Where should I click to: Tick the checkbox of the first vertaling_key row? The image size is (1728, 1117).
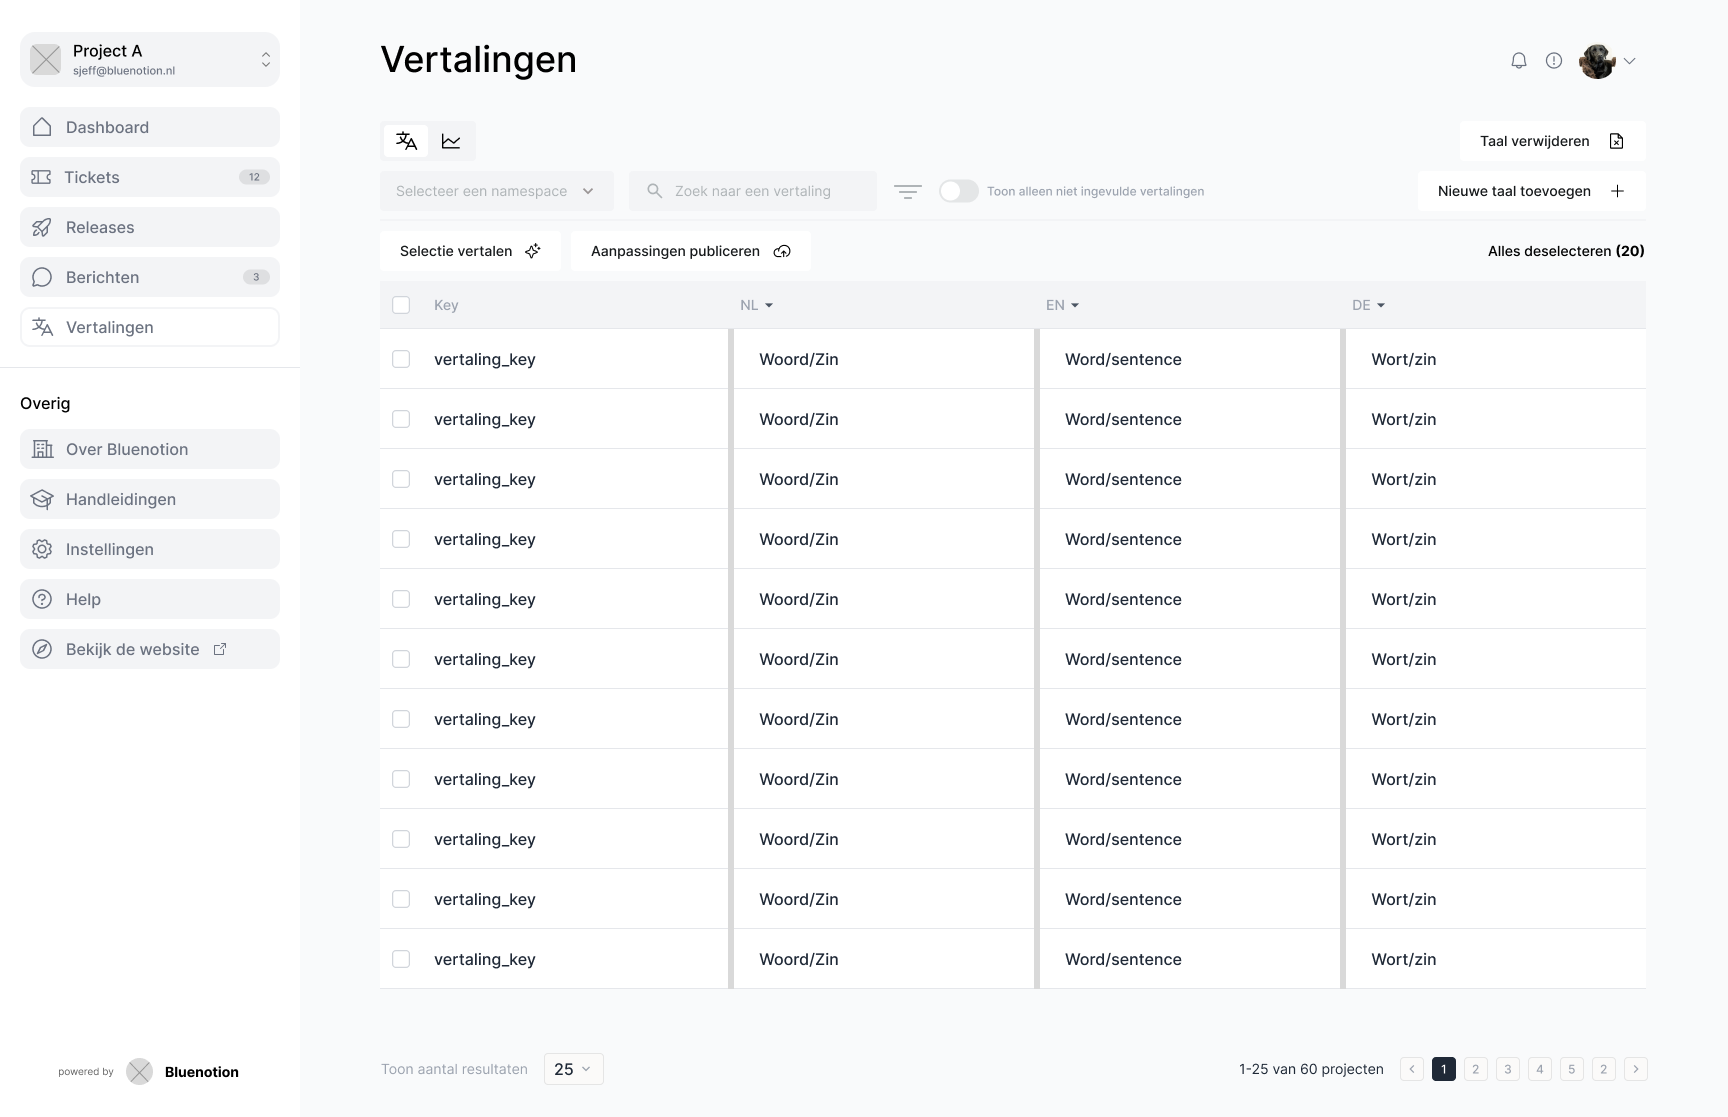[401, 359]
